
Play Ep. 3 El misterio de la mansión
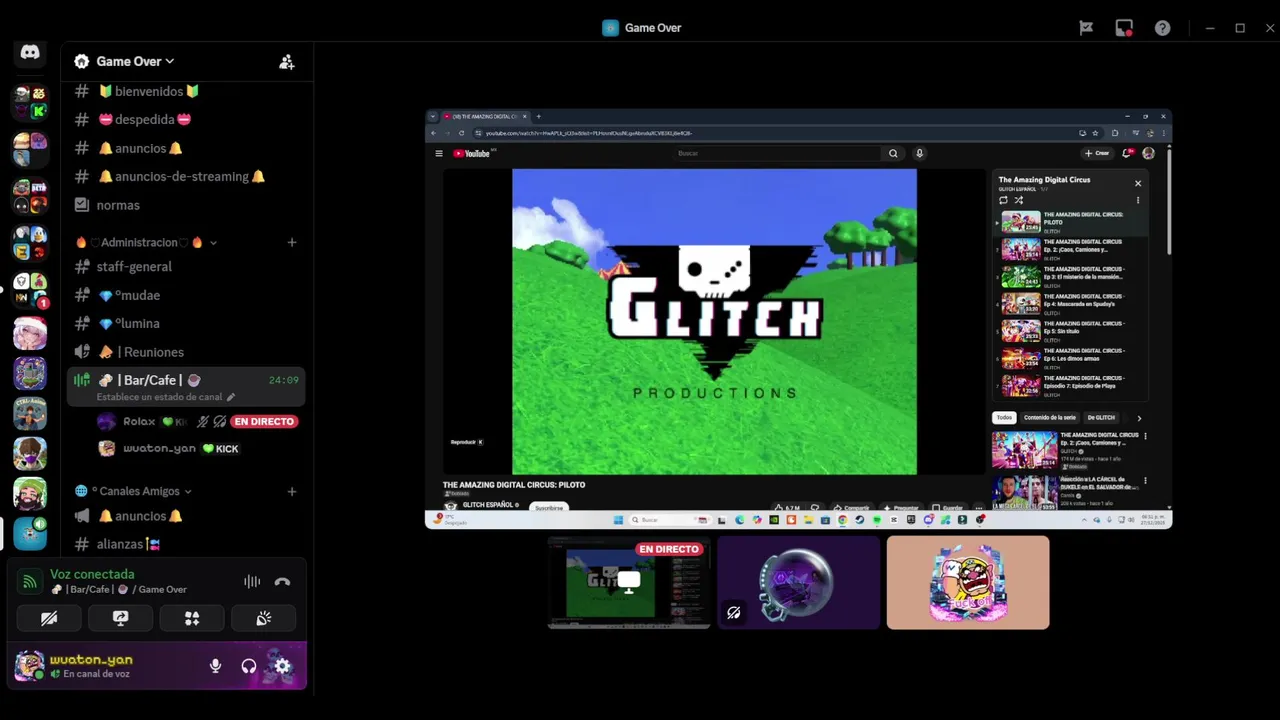tap(1068, 276)
